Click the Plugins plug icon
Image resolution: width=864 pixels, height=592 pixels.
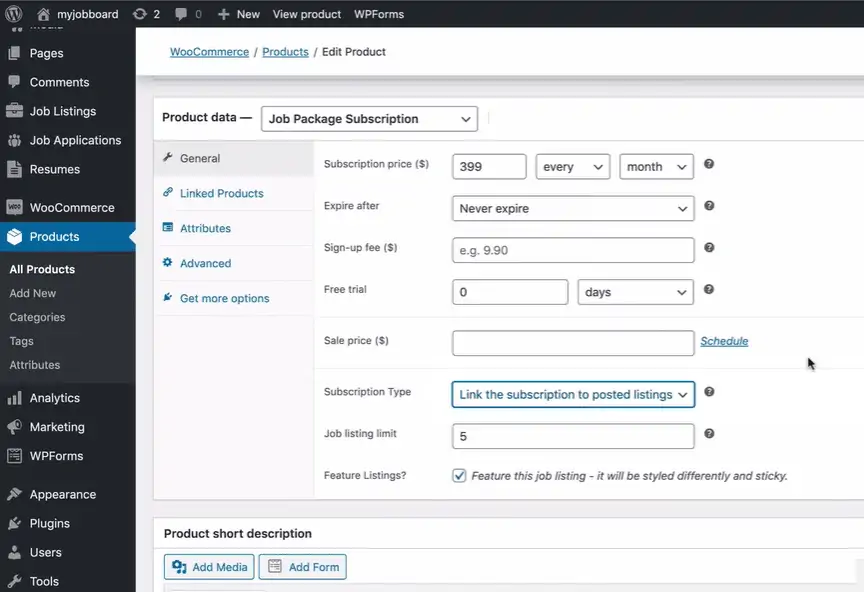coord(14,523)
